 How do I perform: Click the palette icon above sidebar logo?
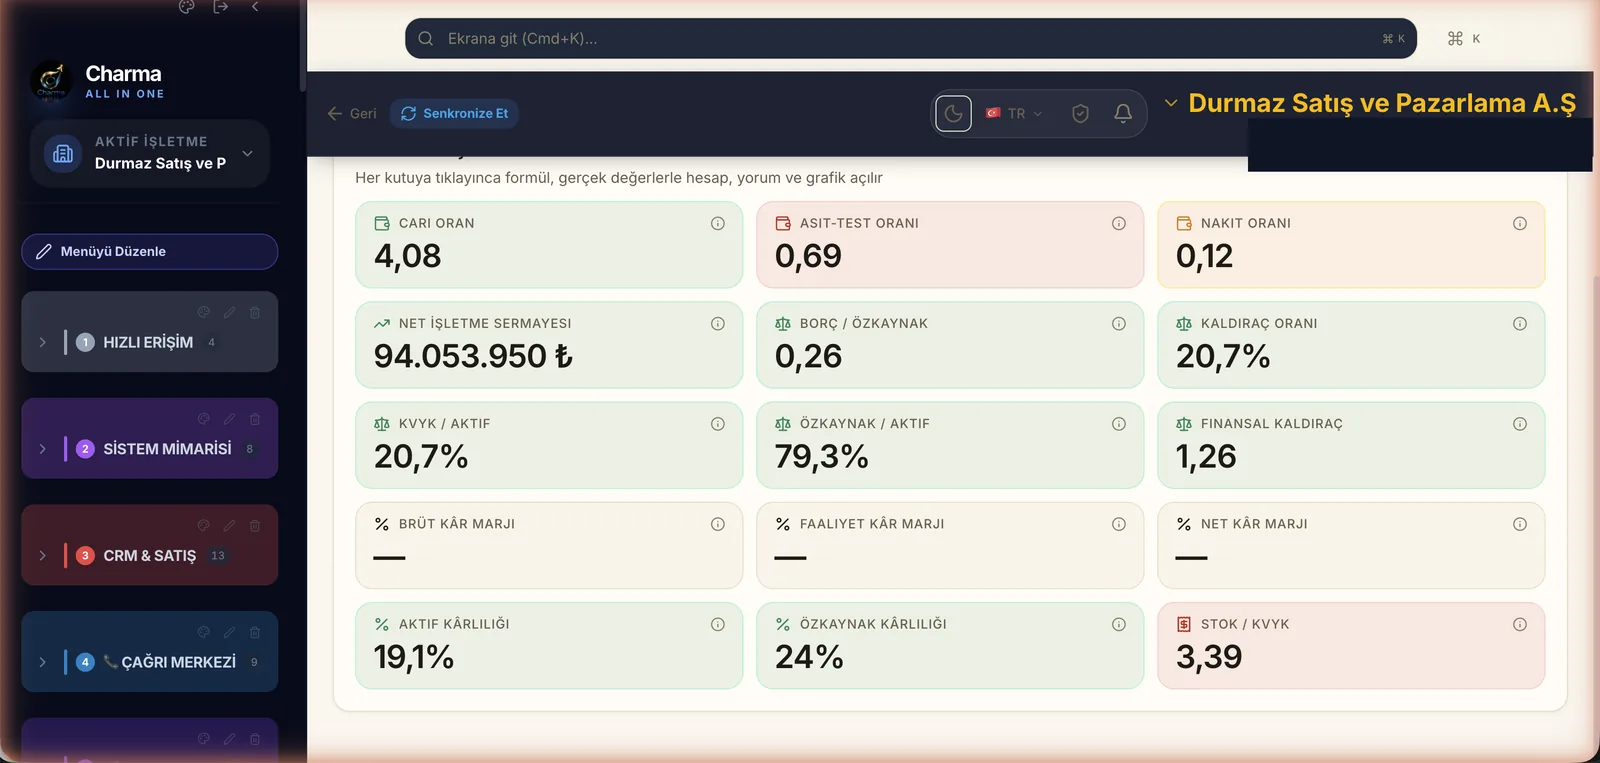click(186, 6)
